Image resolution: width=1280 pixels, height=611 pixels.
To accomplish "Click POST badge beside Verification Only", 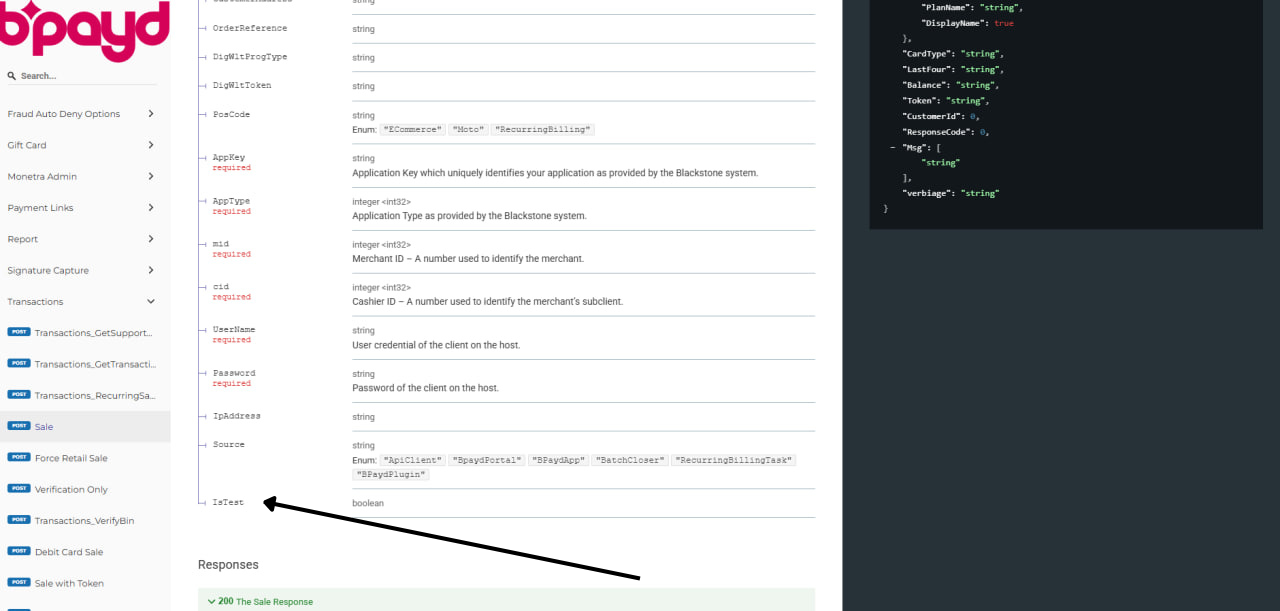I will [x=19, y=488].
